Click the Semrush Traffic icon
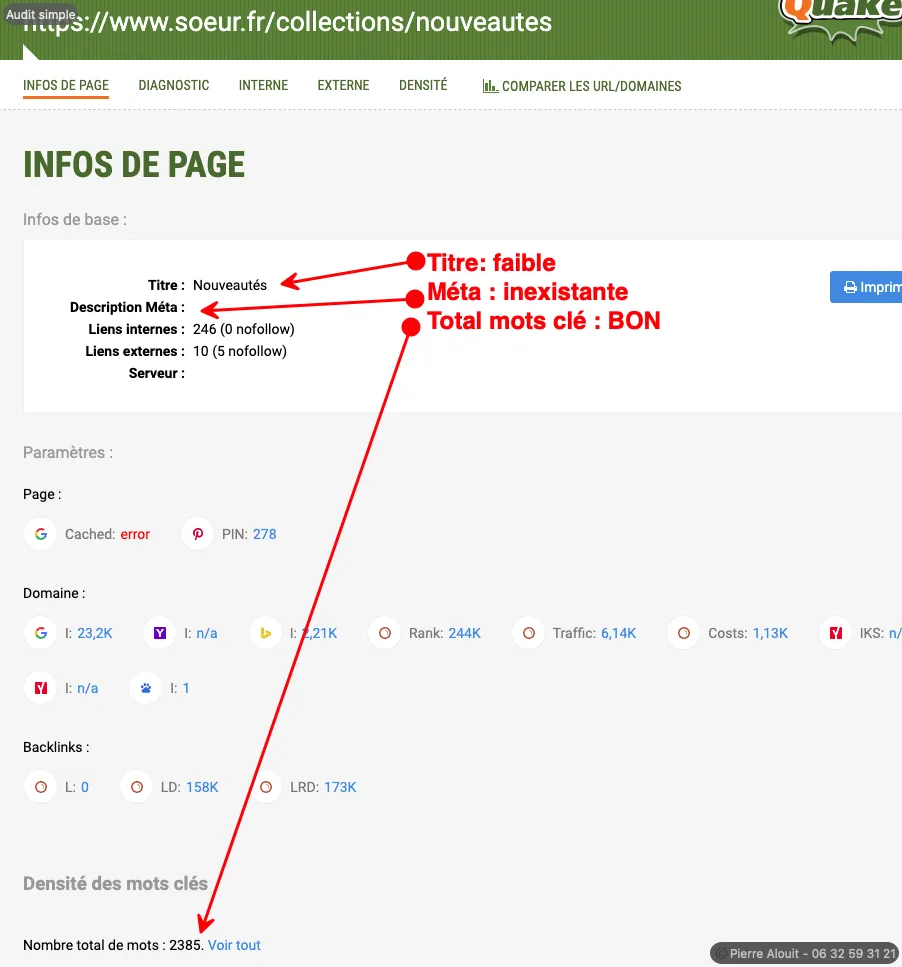902x967 pixels. pyautogui.click(x=529, y=633)
